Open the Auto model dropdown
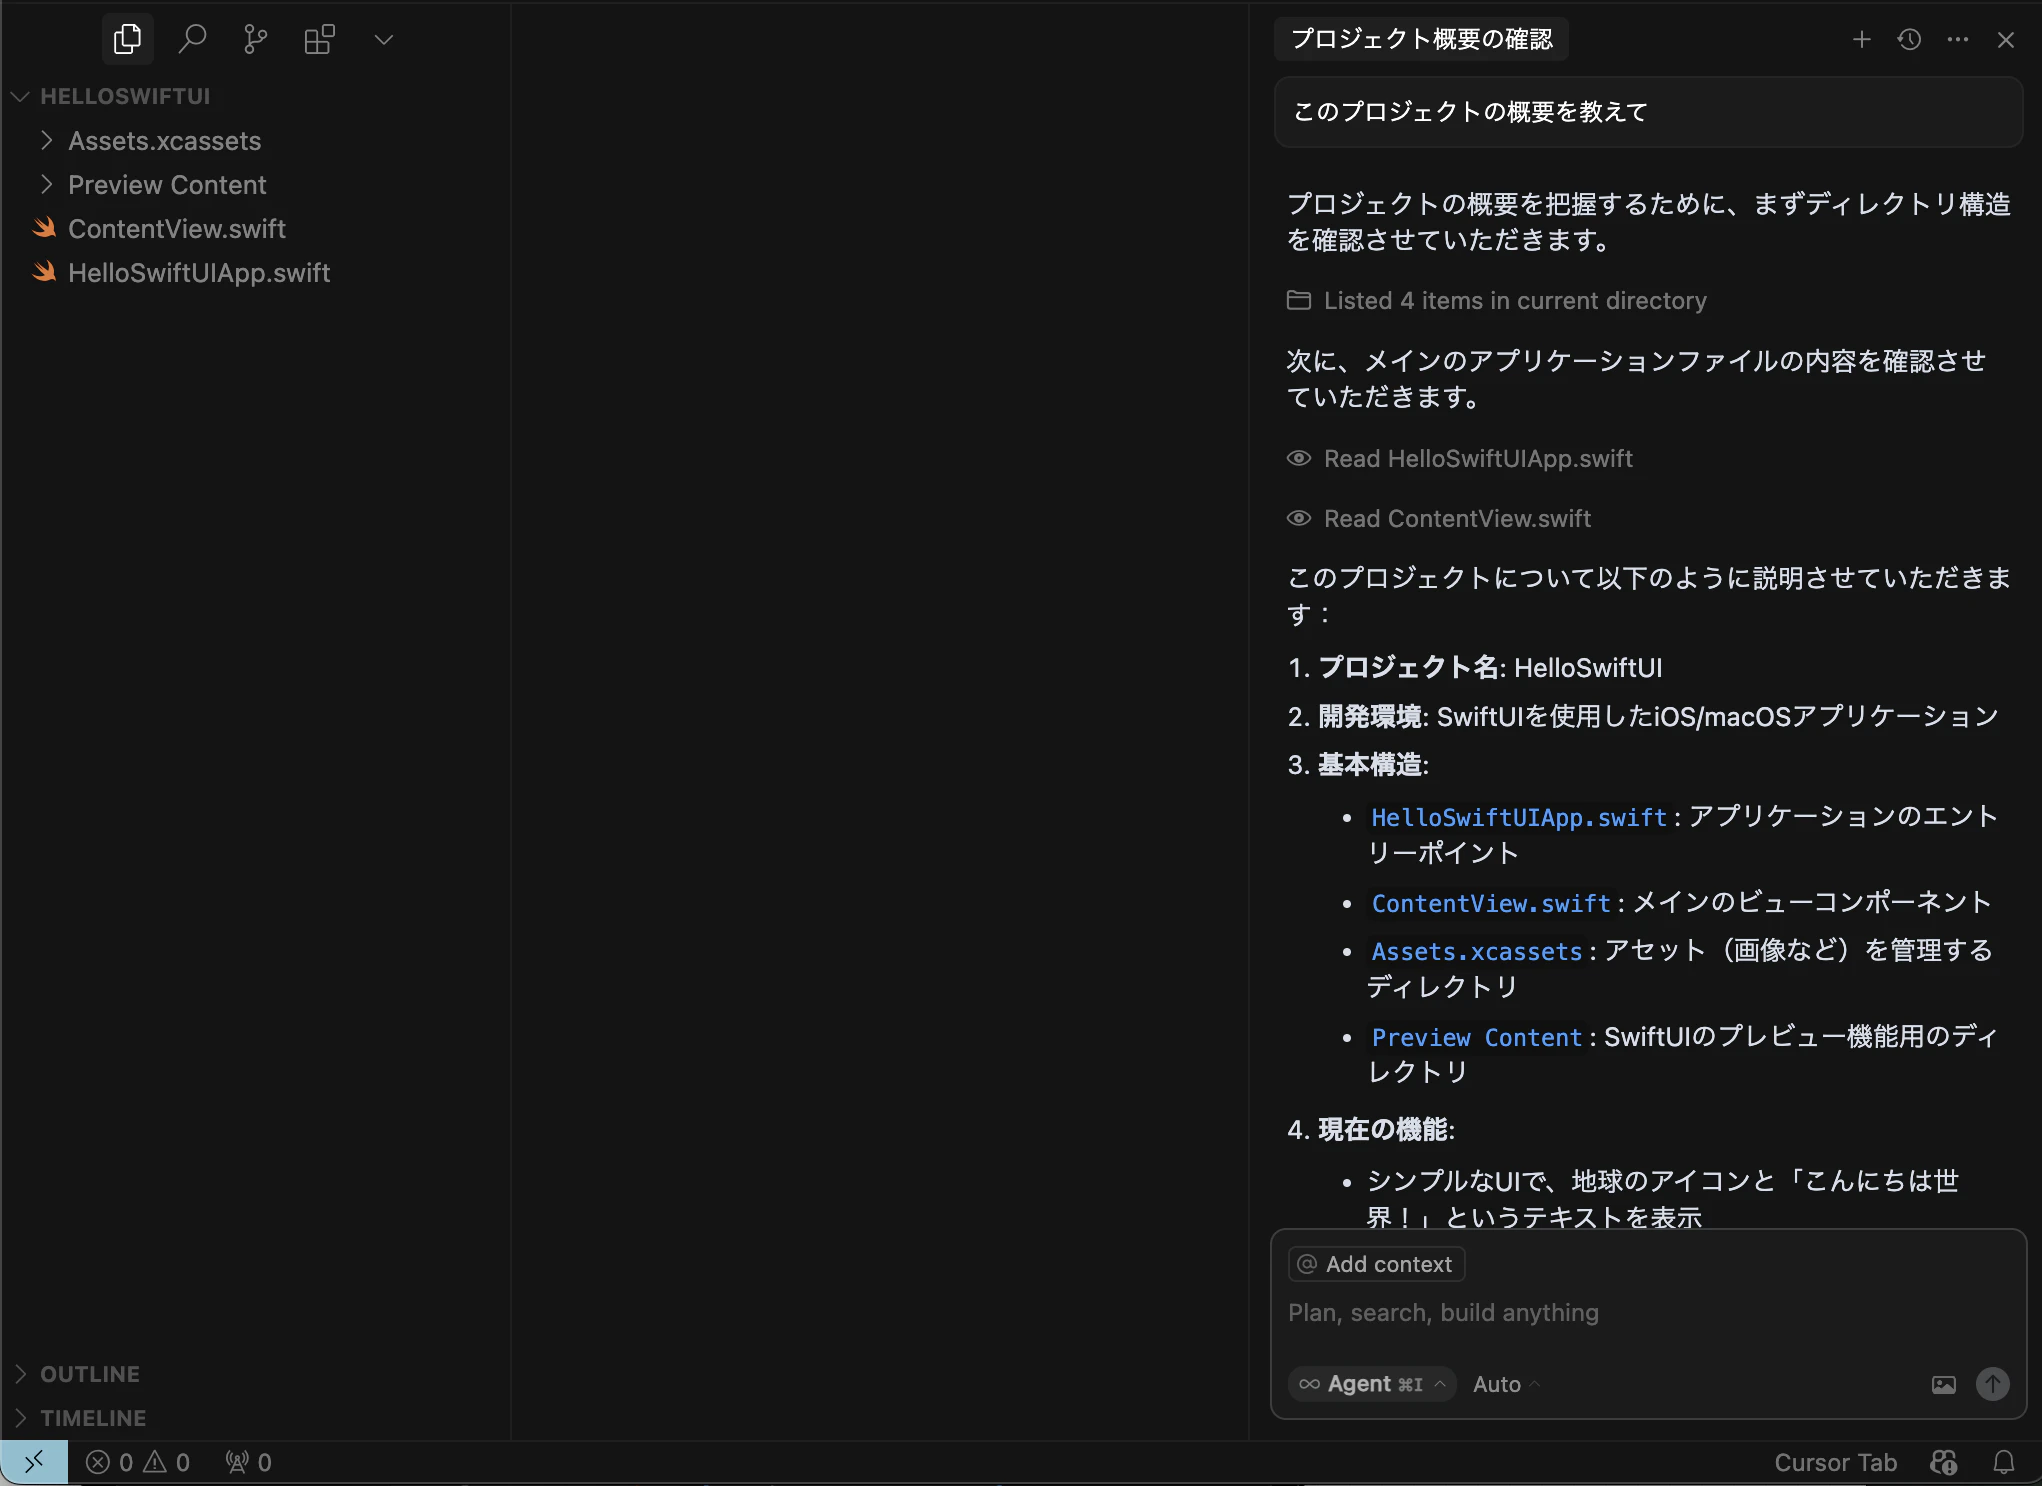This screenshot has width=2042, height=1486. 1506,1384
